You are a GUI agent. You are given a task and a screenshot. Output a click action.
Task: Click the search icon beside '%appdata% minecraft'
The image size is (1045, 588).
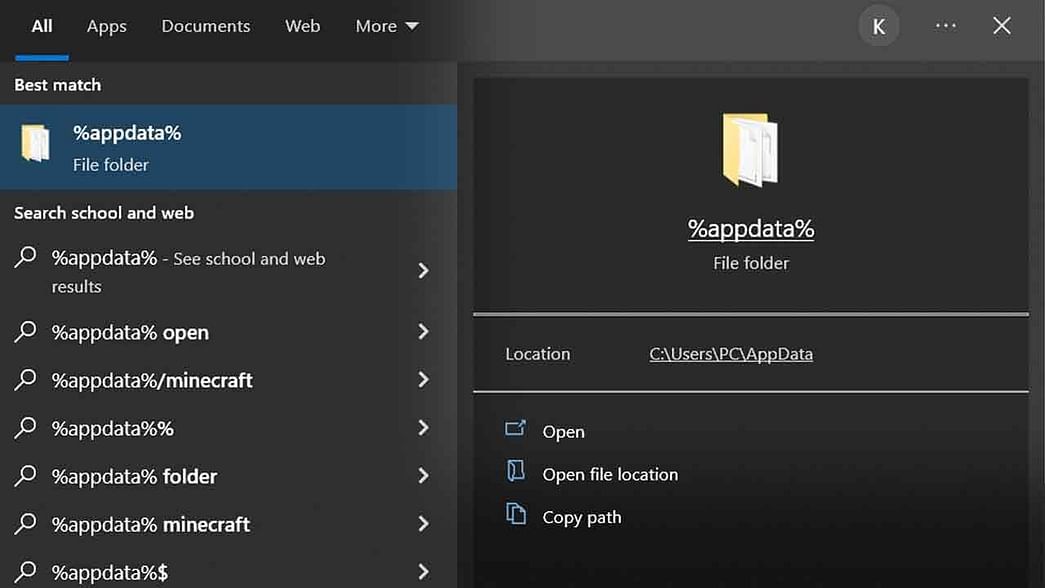tap(25, 523)
